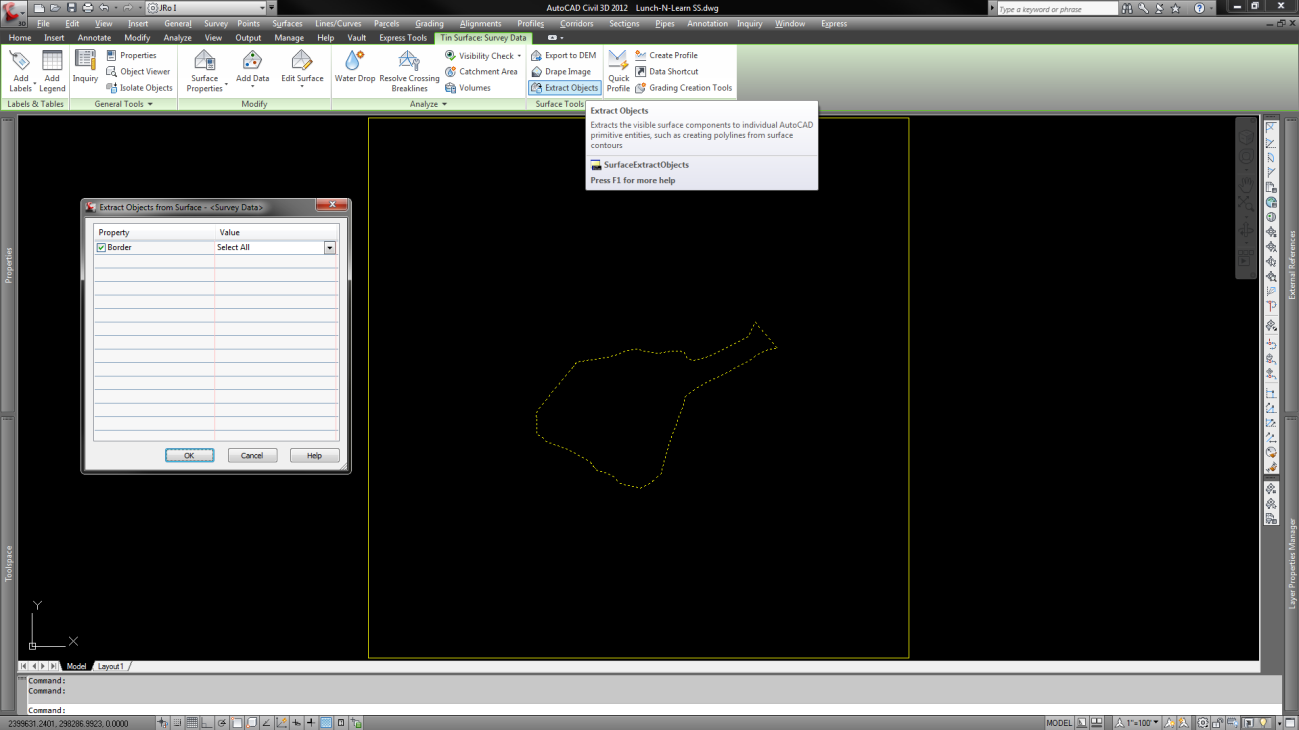
Task: Click Data Shortcut tool
Action: tap(666, 71)
